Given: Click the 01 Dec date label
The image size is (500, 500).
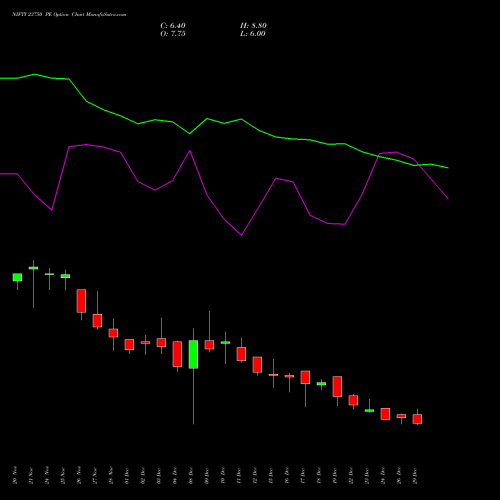Looking at the screenshot, I should pyautogui.click(x=127, y=475).
